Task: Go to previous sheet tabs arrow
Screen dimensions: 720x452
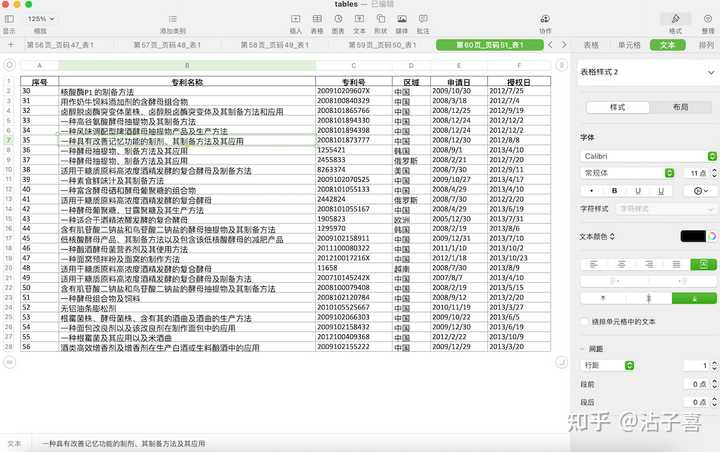Action: coord(551,45)
